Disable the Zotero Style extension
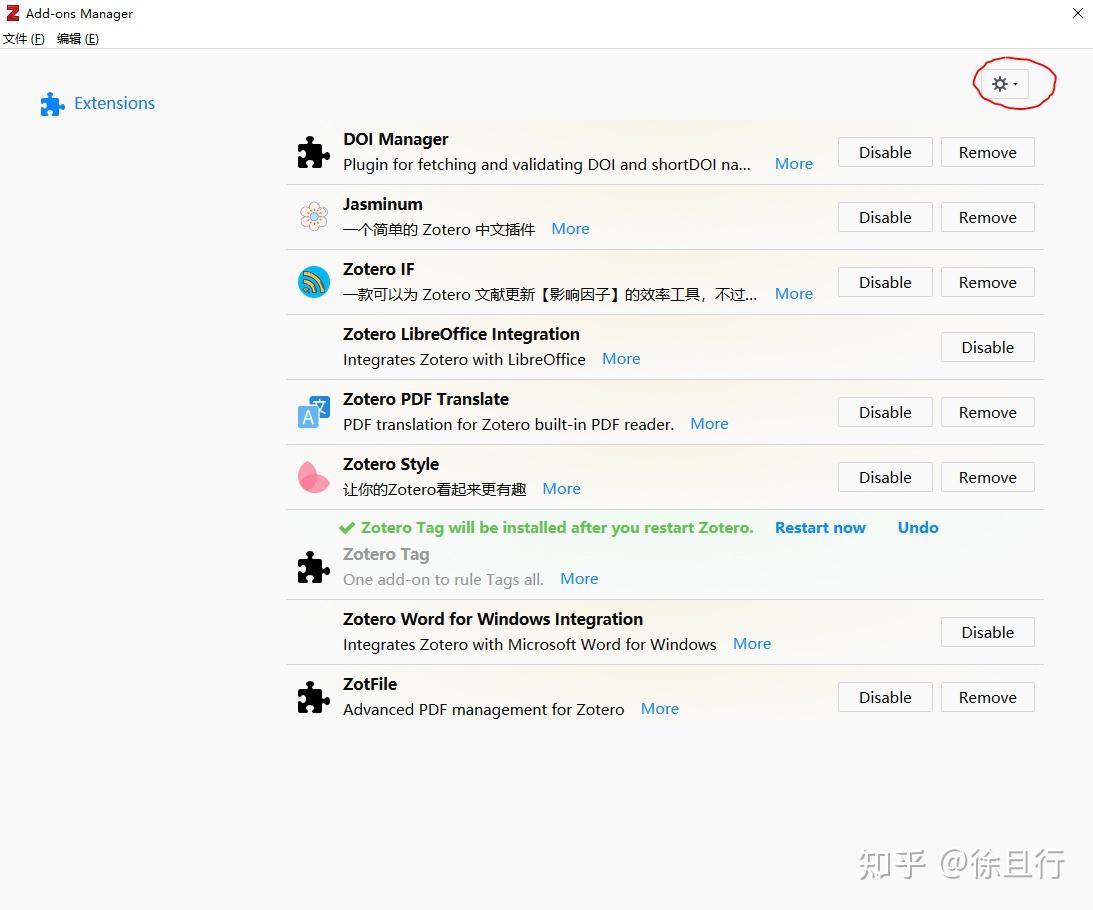 pos(885,477)
